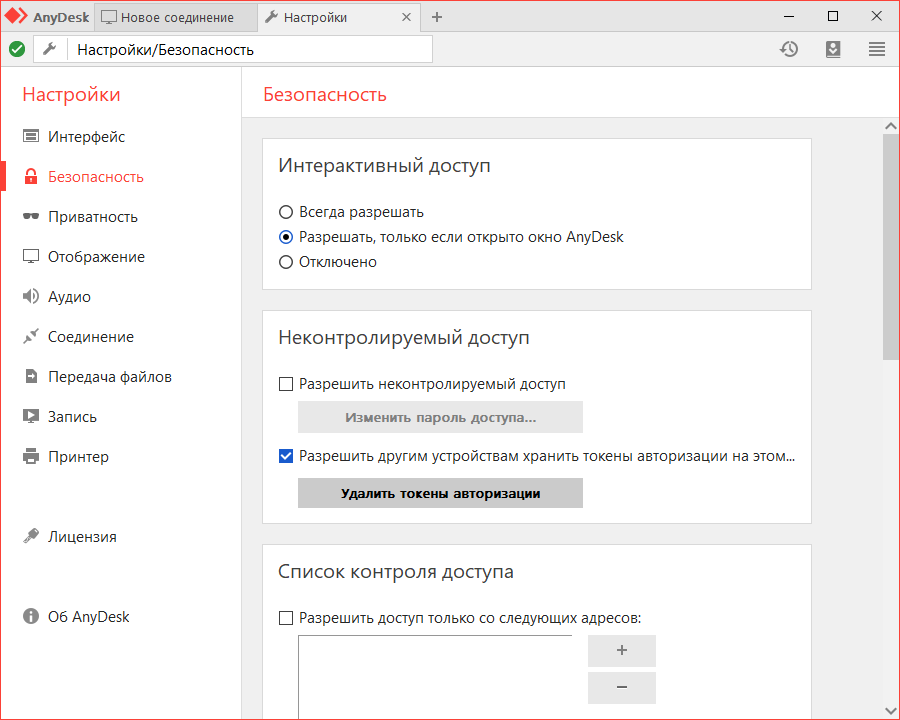Viewport: 900px width, 720px height.
Task: Open Запись settings section
Action: (72, 417)
